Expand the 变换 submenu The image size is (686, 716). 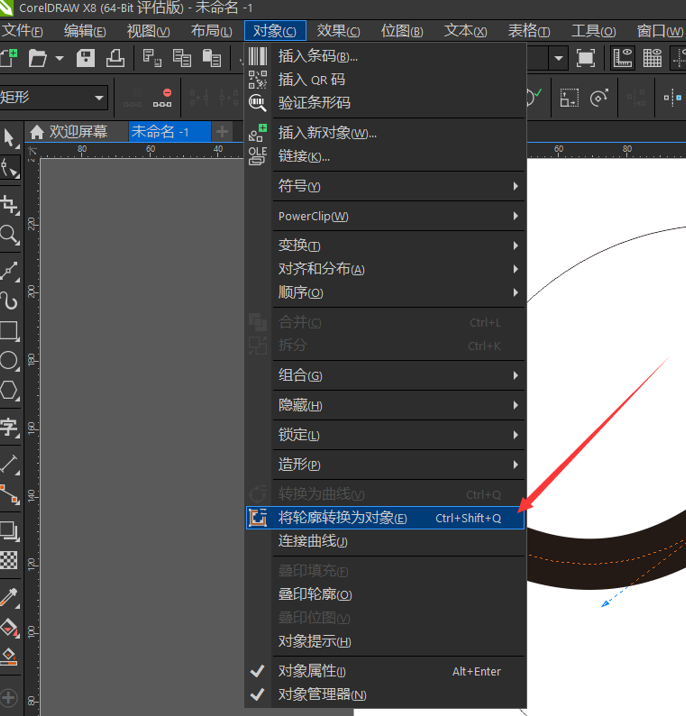coord(385,246)
